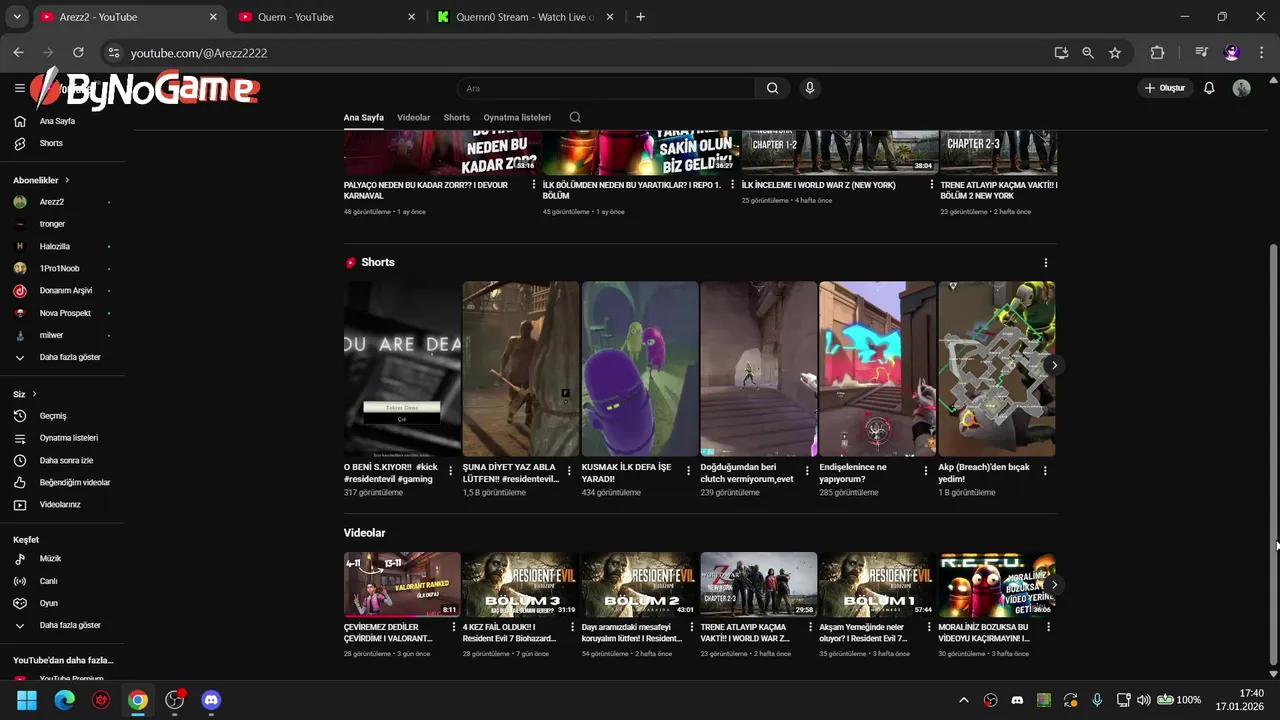The height and width of the screenshot is (720, 1280).
Task: Click the page vertical scrollbar
Action: [1273, 455]
